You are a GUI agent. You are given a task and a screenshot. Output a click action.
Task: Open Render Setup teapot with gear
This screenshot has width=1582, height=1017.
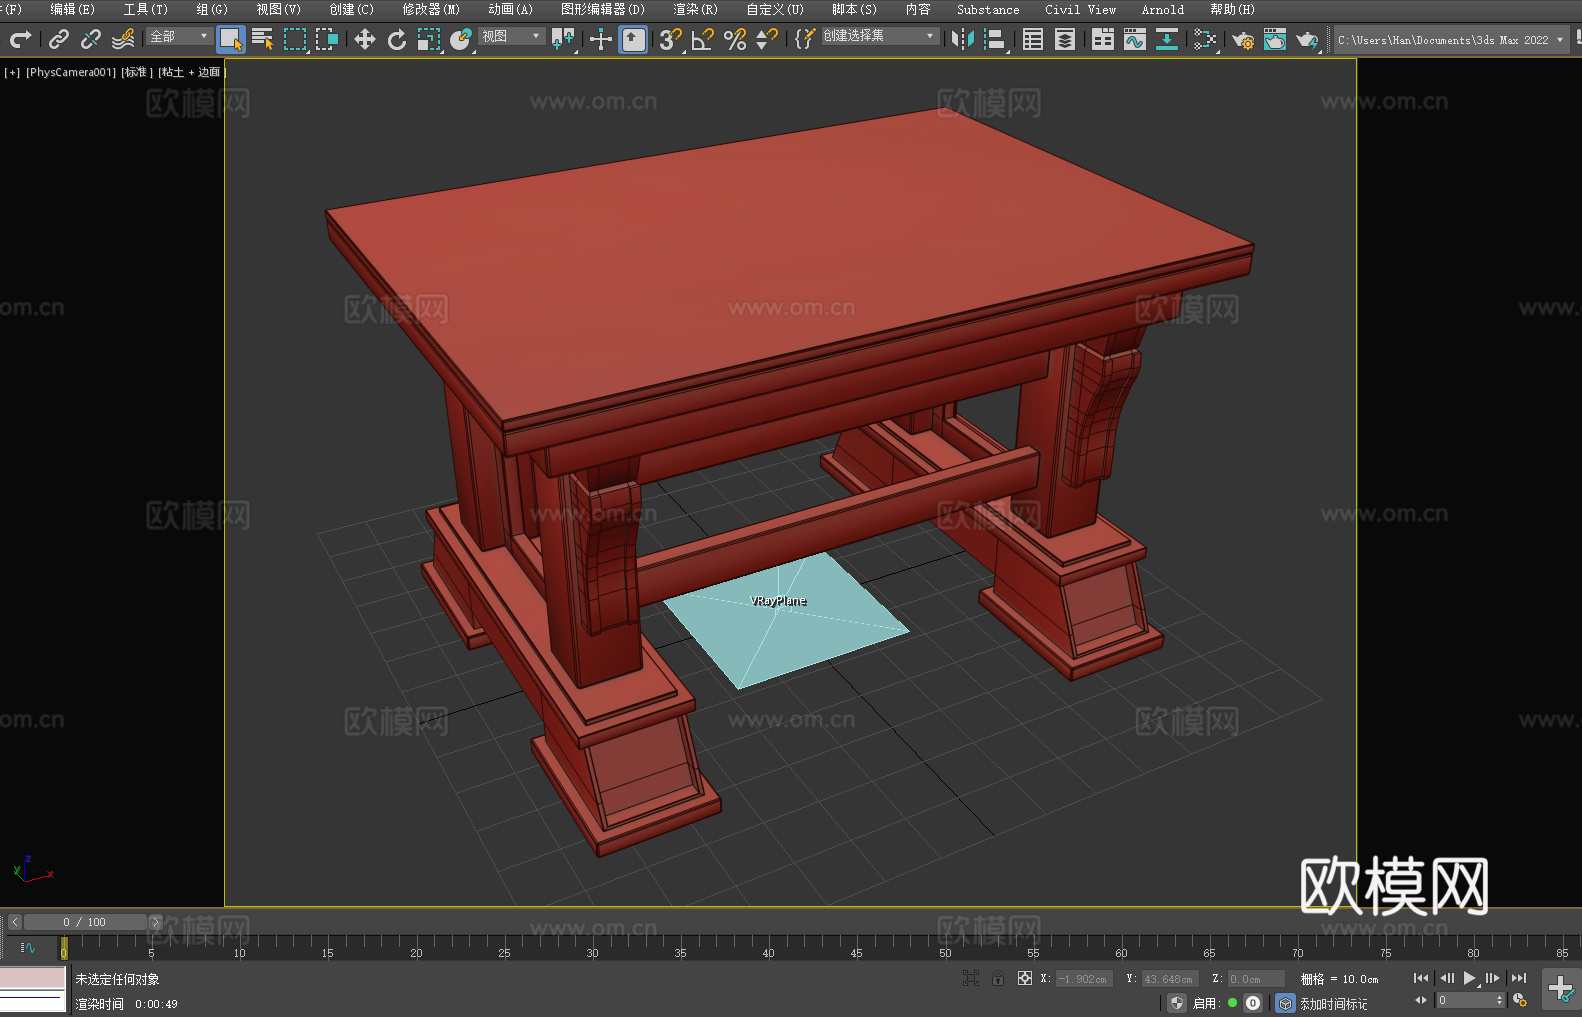1242,40
